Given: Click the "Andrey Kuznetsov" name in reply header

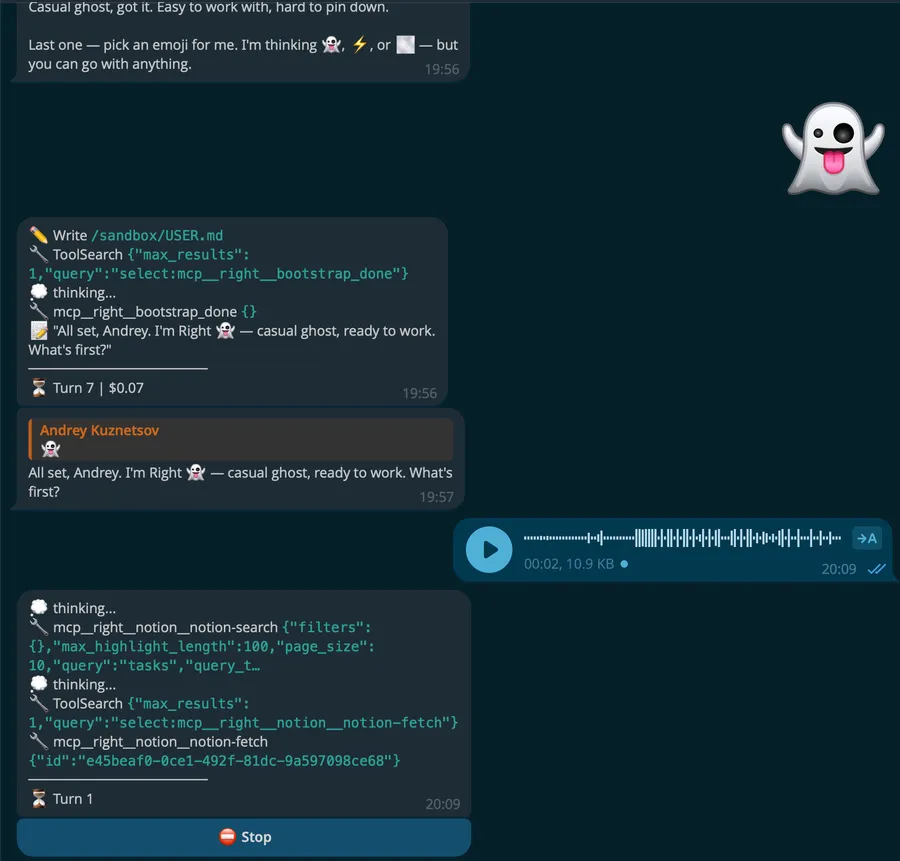Looking at the screenshot, I should click(x=99, y=430).
